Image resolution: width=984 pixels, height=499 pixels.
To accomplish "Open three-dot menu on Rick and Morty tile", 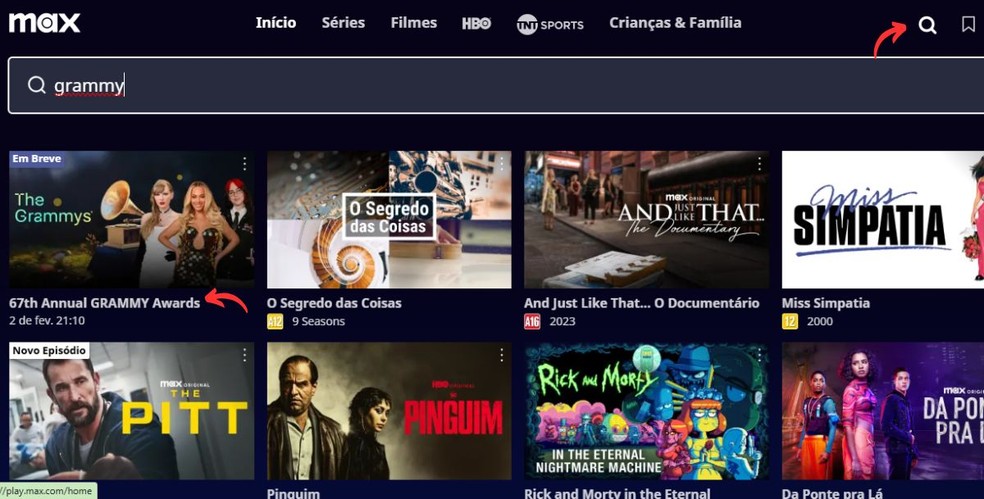I will pos(759,355).
